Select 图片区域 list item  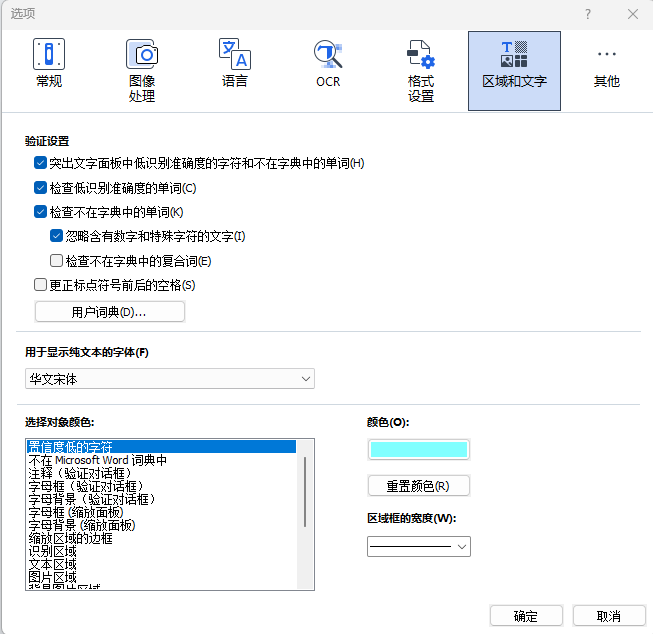(162, 577)
